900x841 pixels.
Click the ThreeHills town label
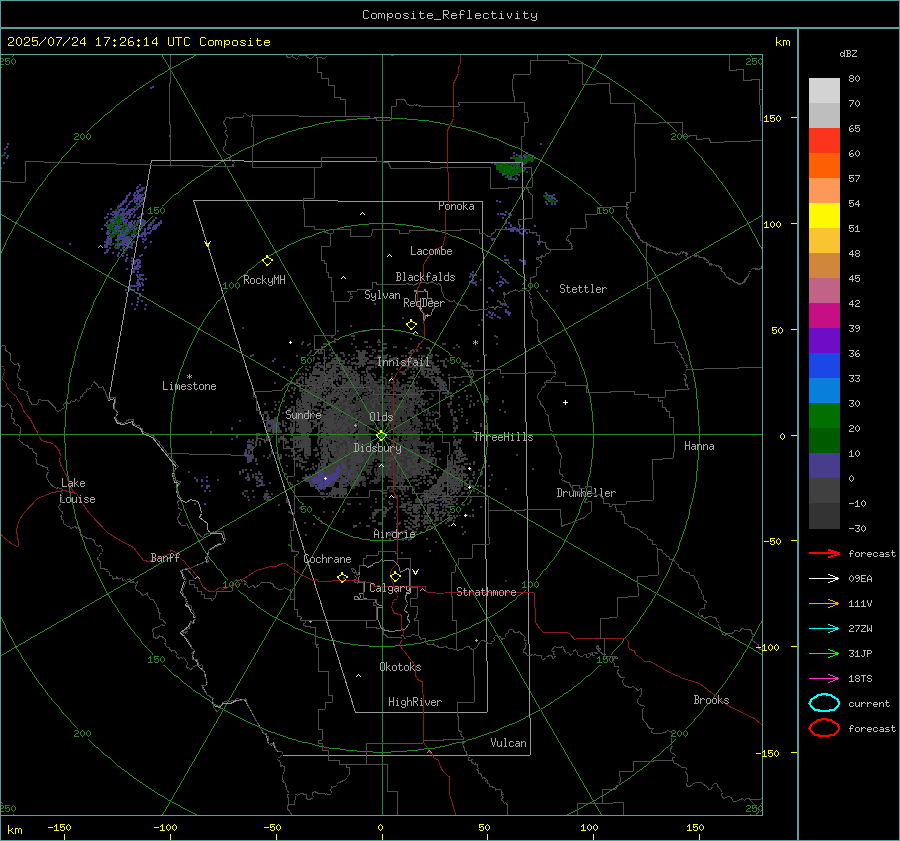(x=503, y=437)
